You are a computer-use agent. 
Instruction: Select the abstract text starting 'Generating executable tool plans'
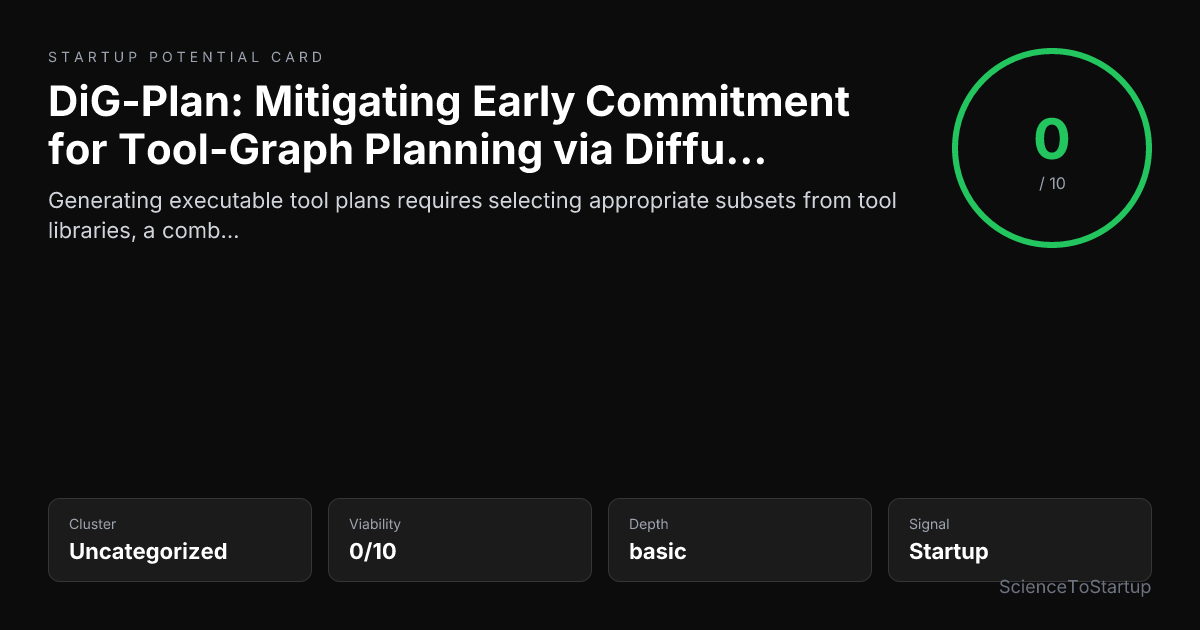472,215
